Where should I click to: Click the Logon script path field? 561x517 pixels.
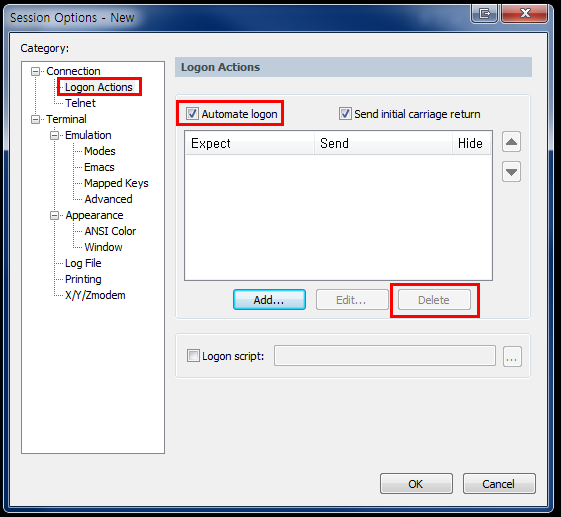pos(385,356)
